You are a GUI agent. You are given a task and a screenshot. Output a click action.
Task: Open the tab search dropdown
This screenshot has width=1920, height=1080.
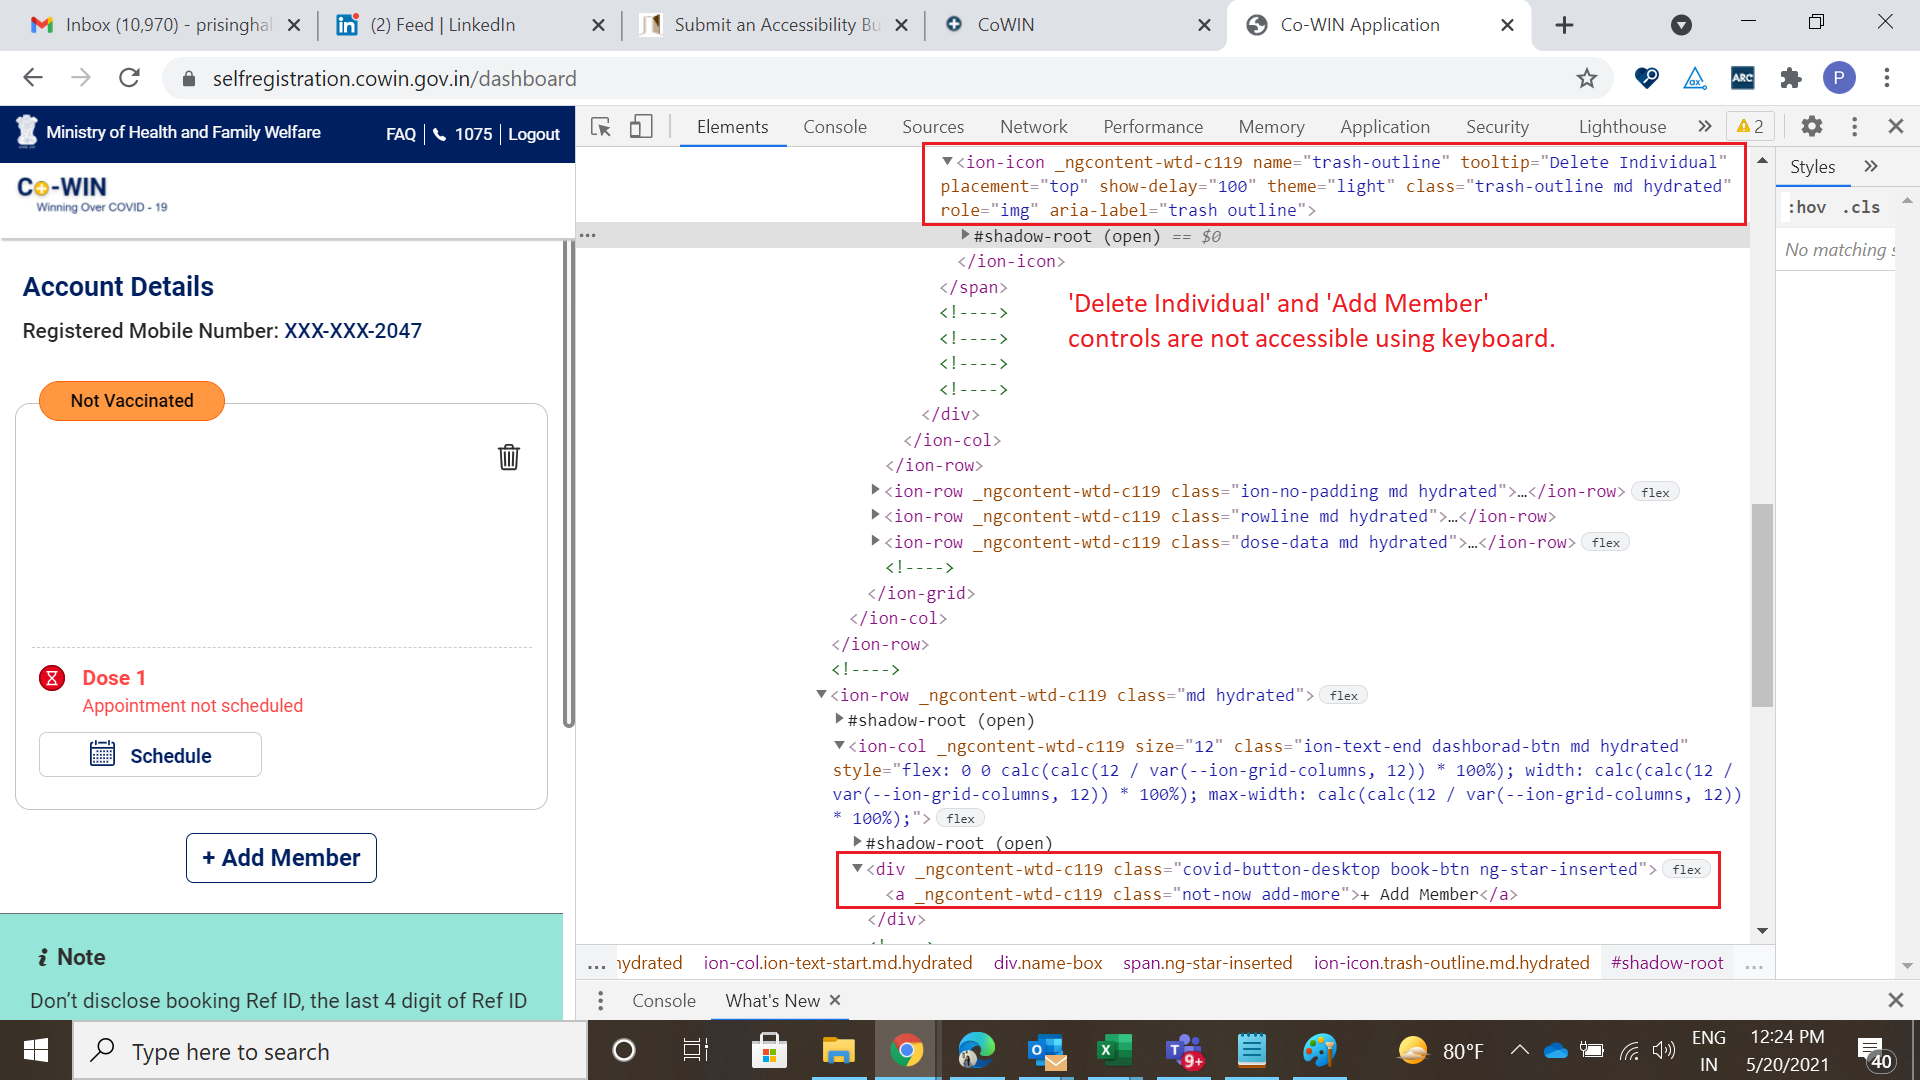pyautogui.click(x=1681, y=25)
